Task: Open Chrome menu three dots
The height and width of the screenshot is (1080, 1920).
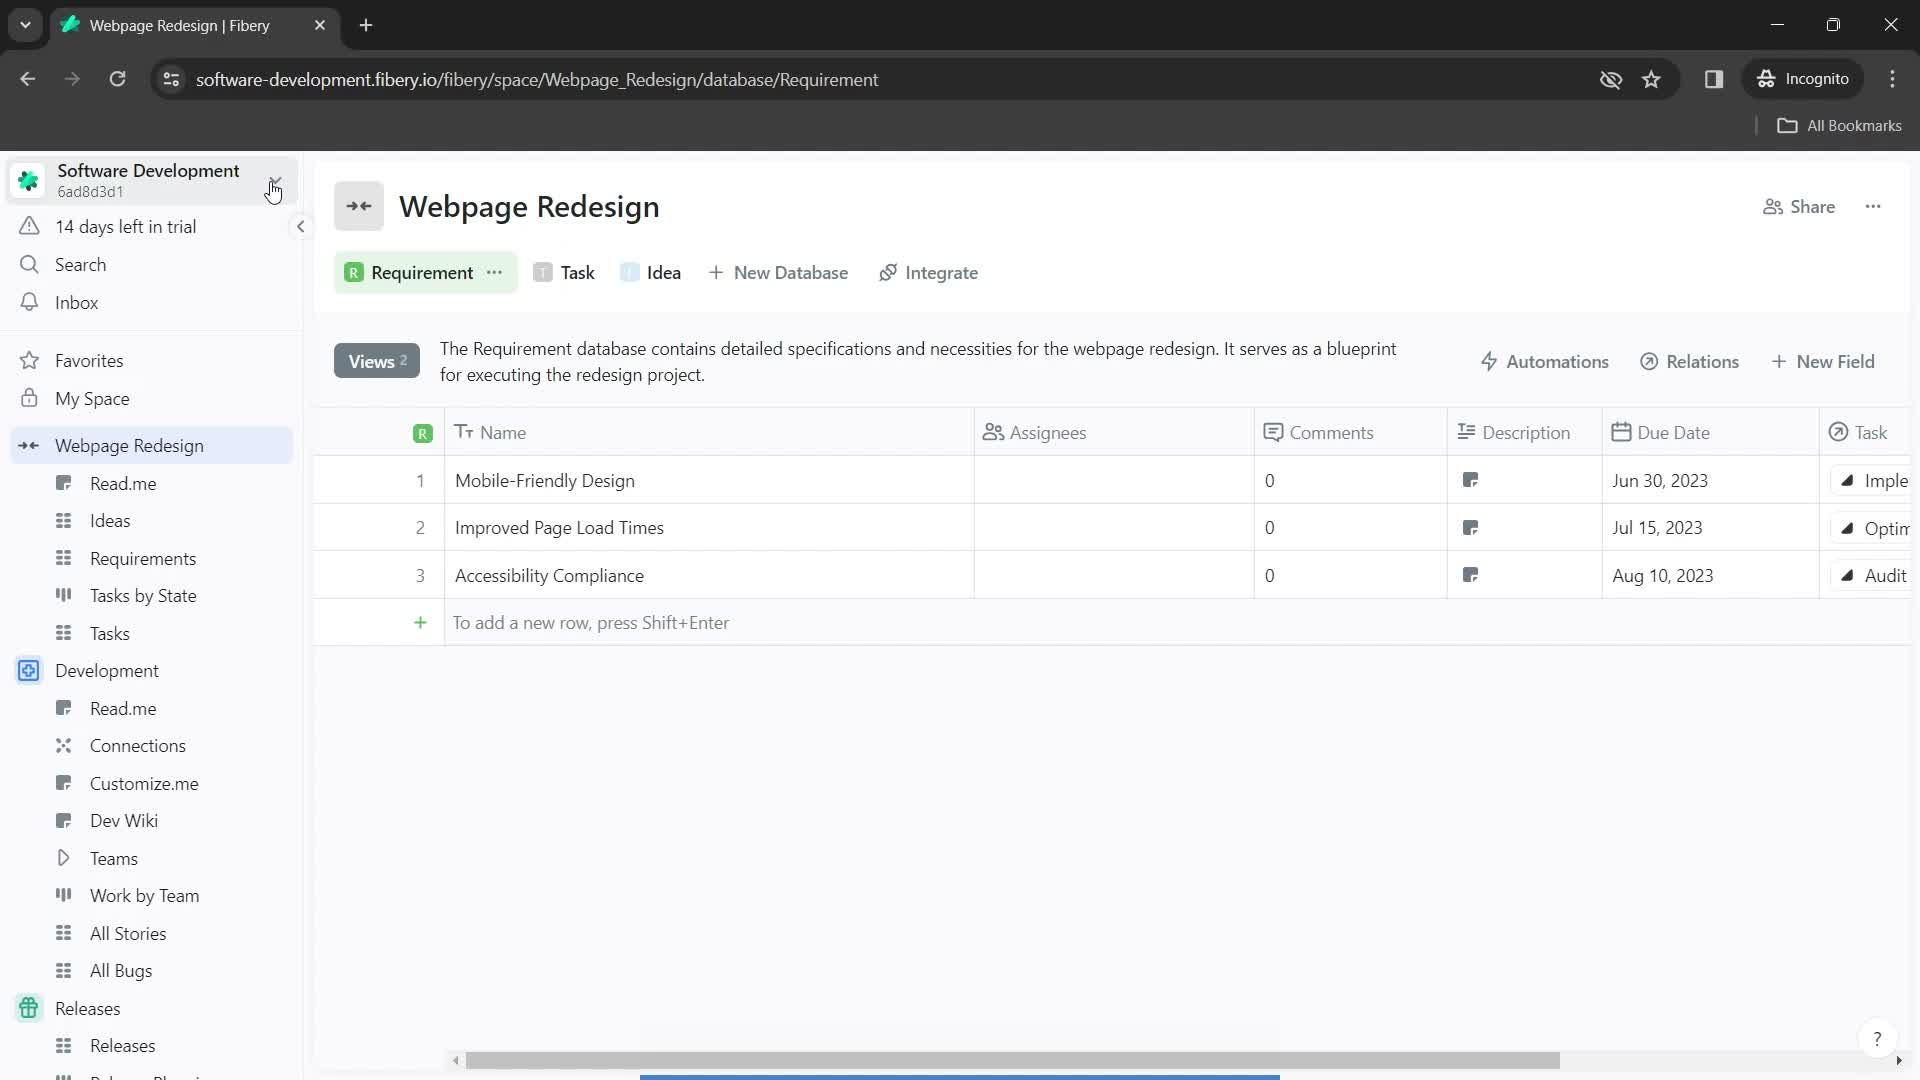Action: coord(1892,79)
